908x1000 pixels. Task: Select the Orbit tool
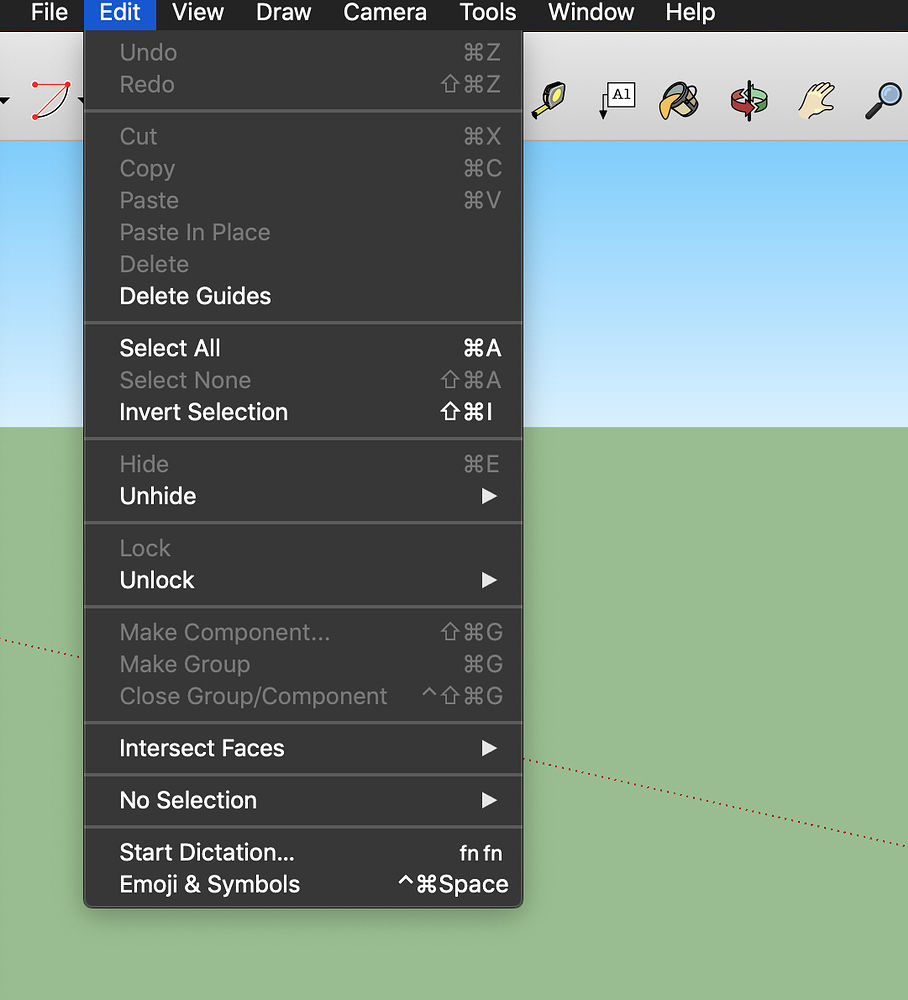749,101
